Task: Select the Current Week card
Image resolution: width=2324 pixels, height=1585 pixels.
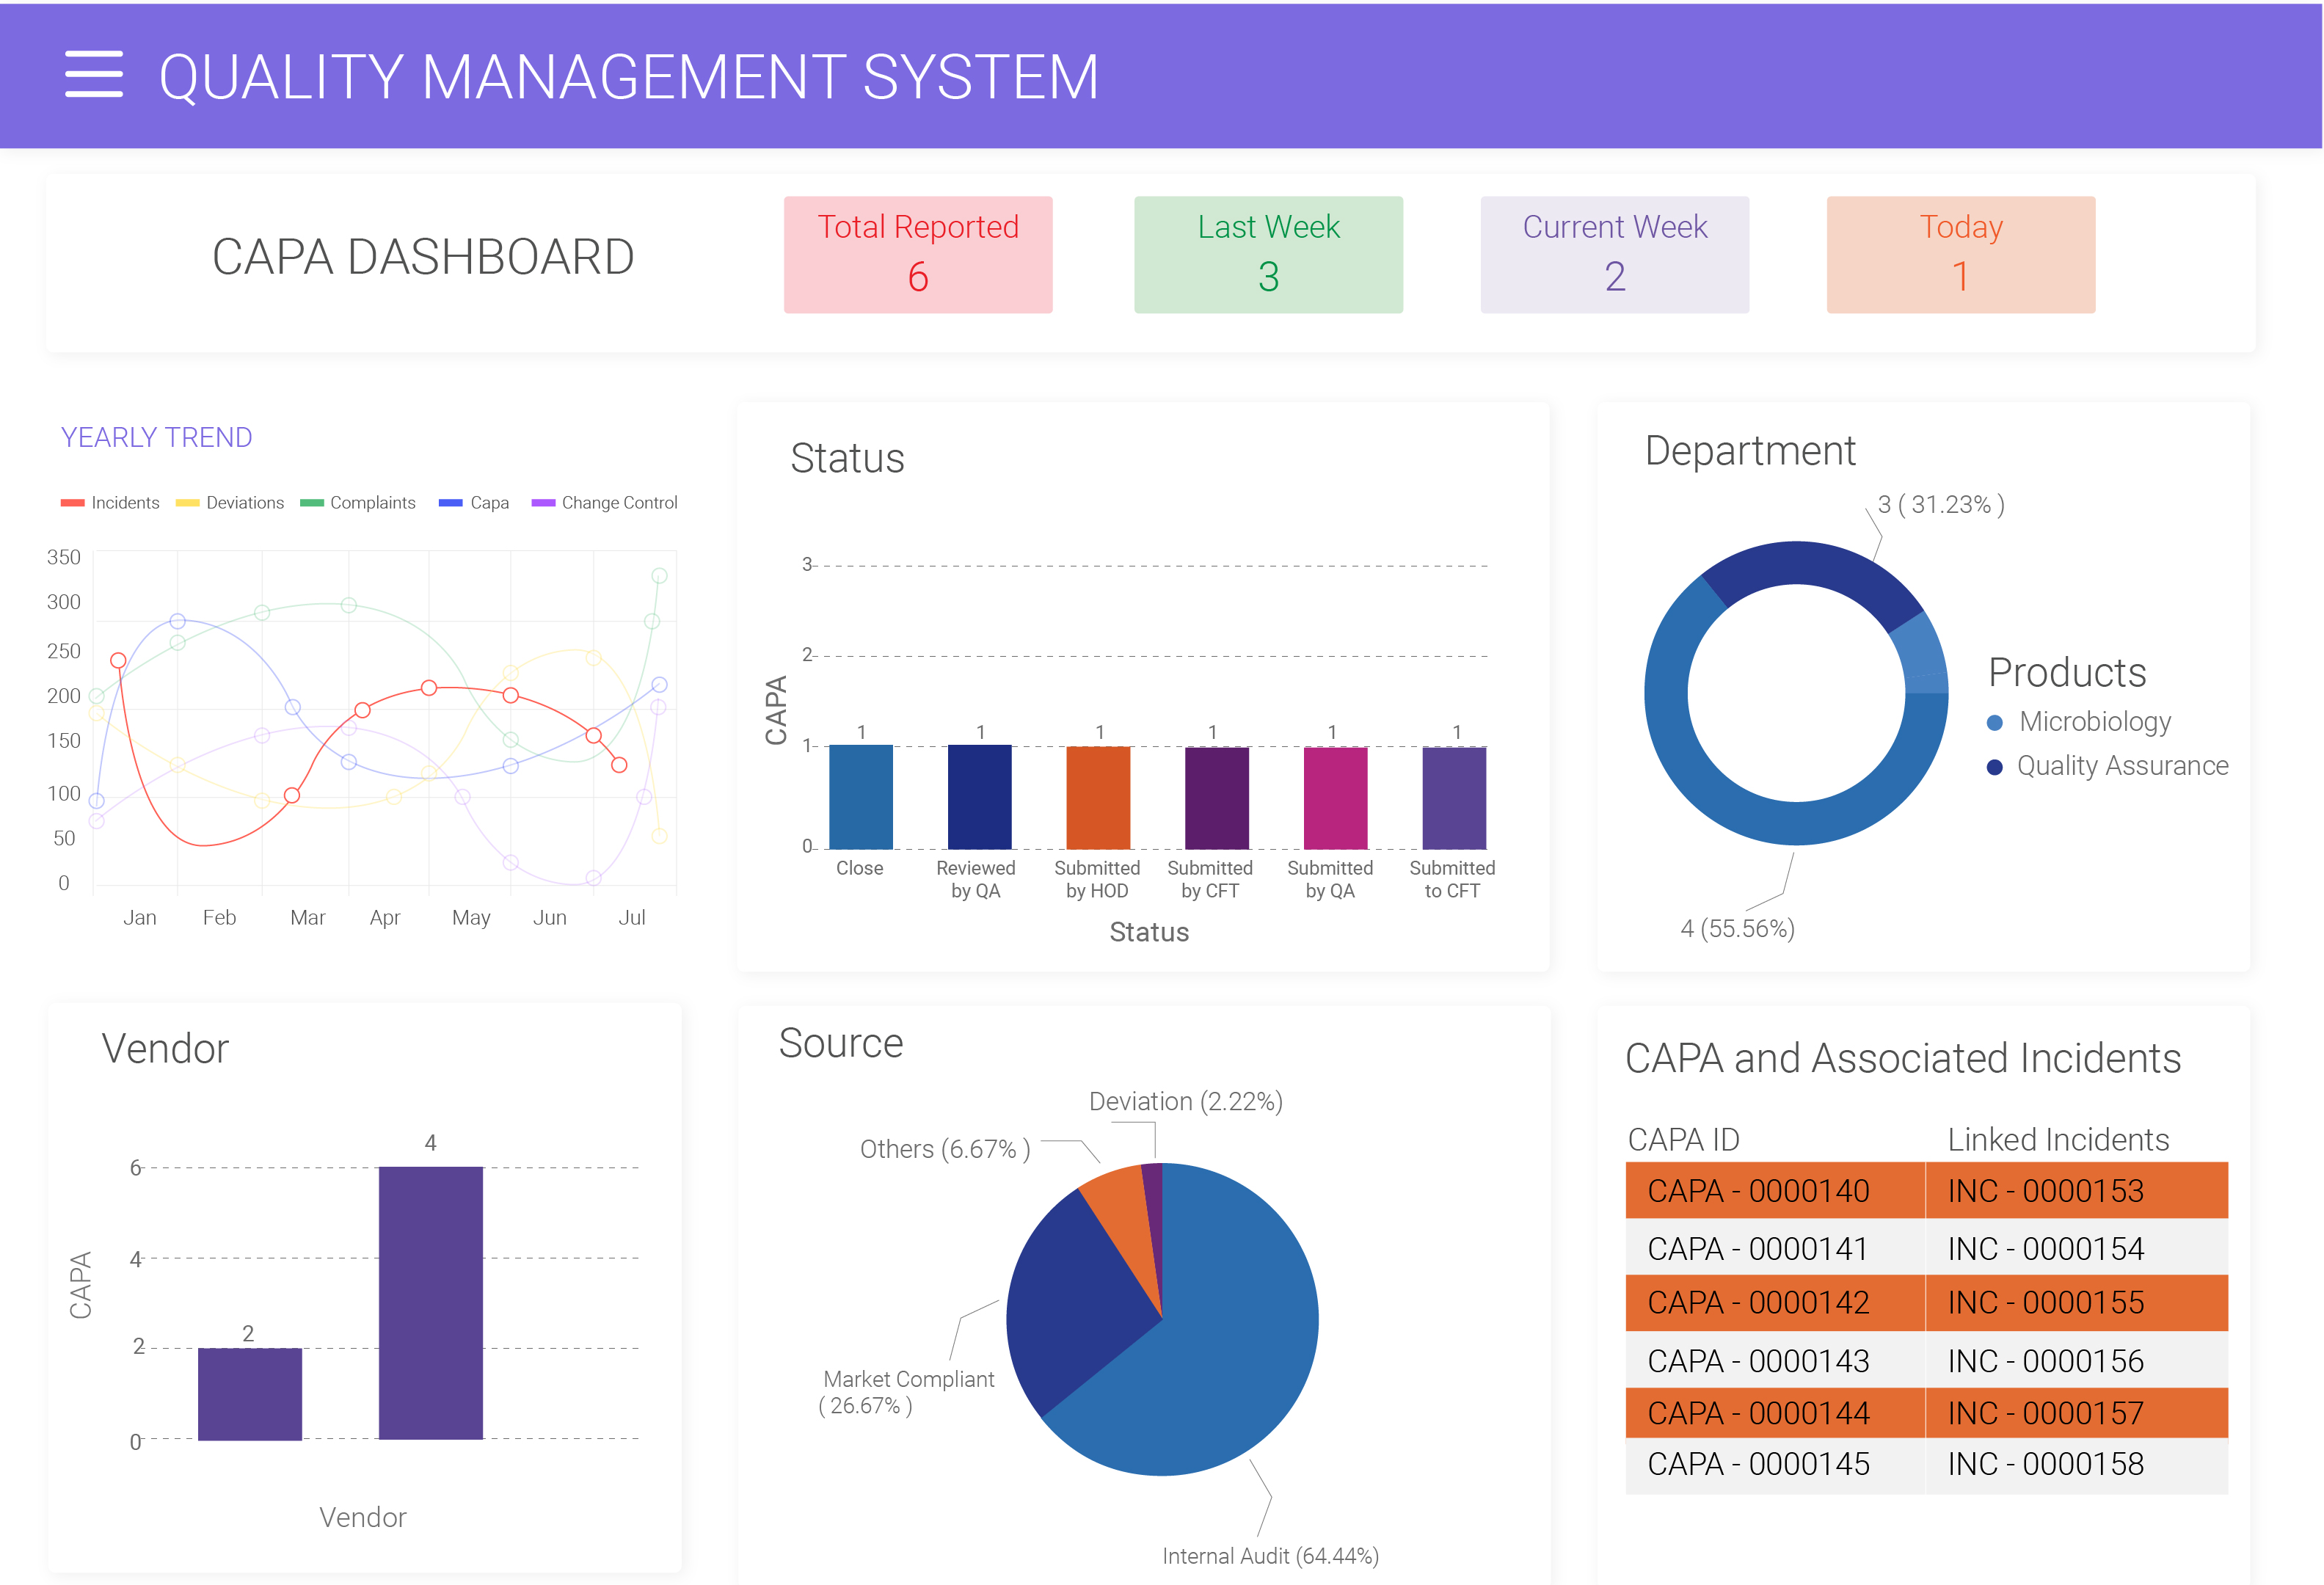Action: (1613, 253)
